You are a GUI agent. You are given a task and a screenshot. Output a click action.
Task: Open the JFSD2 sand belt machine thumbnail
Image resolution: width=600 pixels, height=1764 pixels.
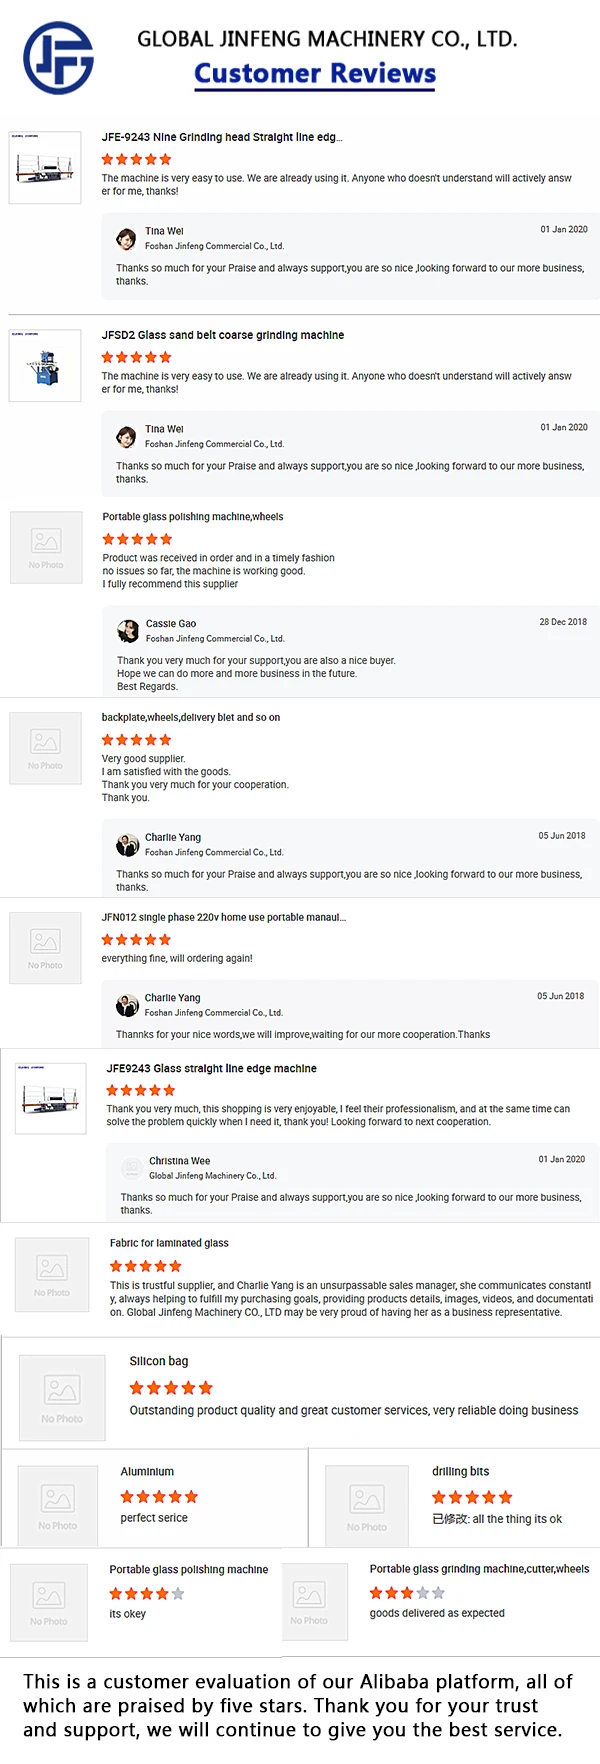click(45, 366)
